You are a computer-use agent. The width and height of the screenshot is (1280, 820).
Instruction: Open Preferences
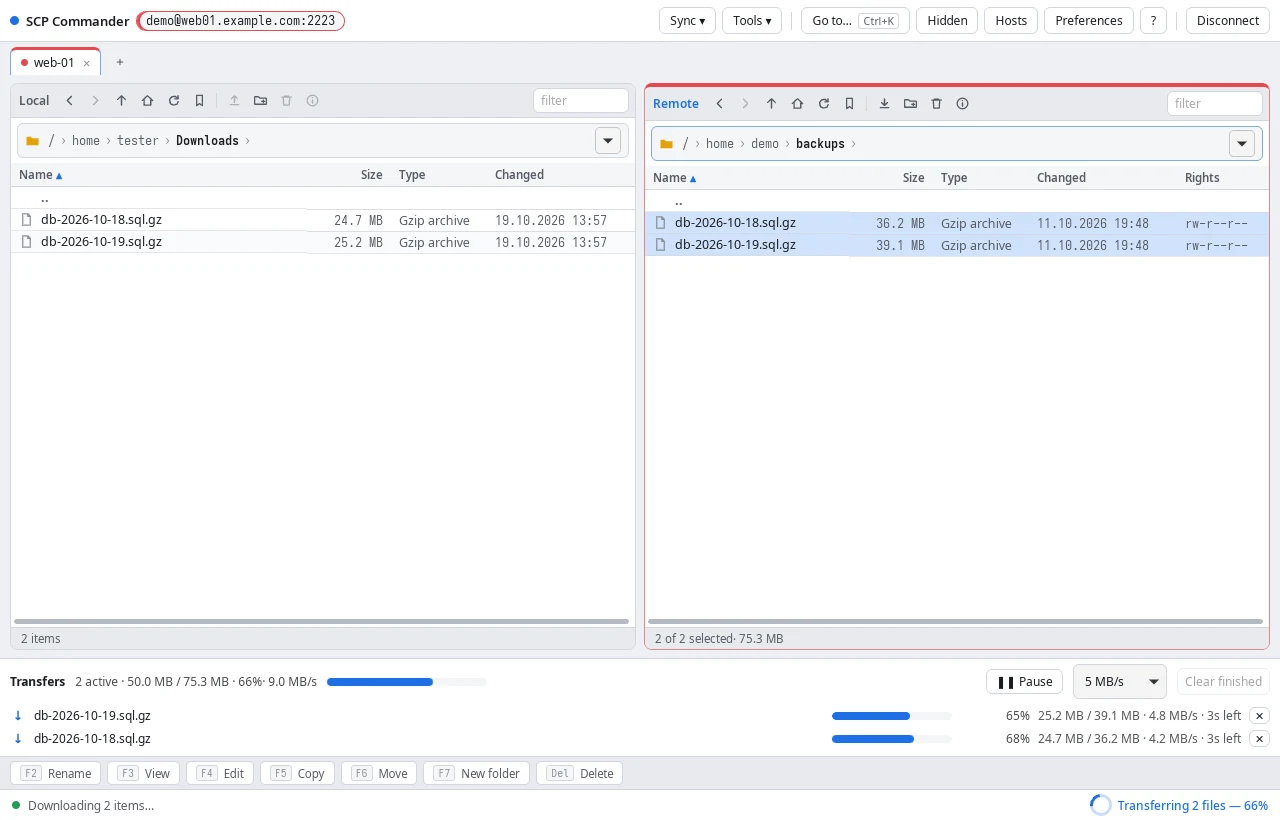click(x=1089, y=21)
